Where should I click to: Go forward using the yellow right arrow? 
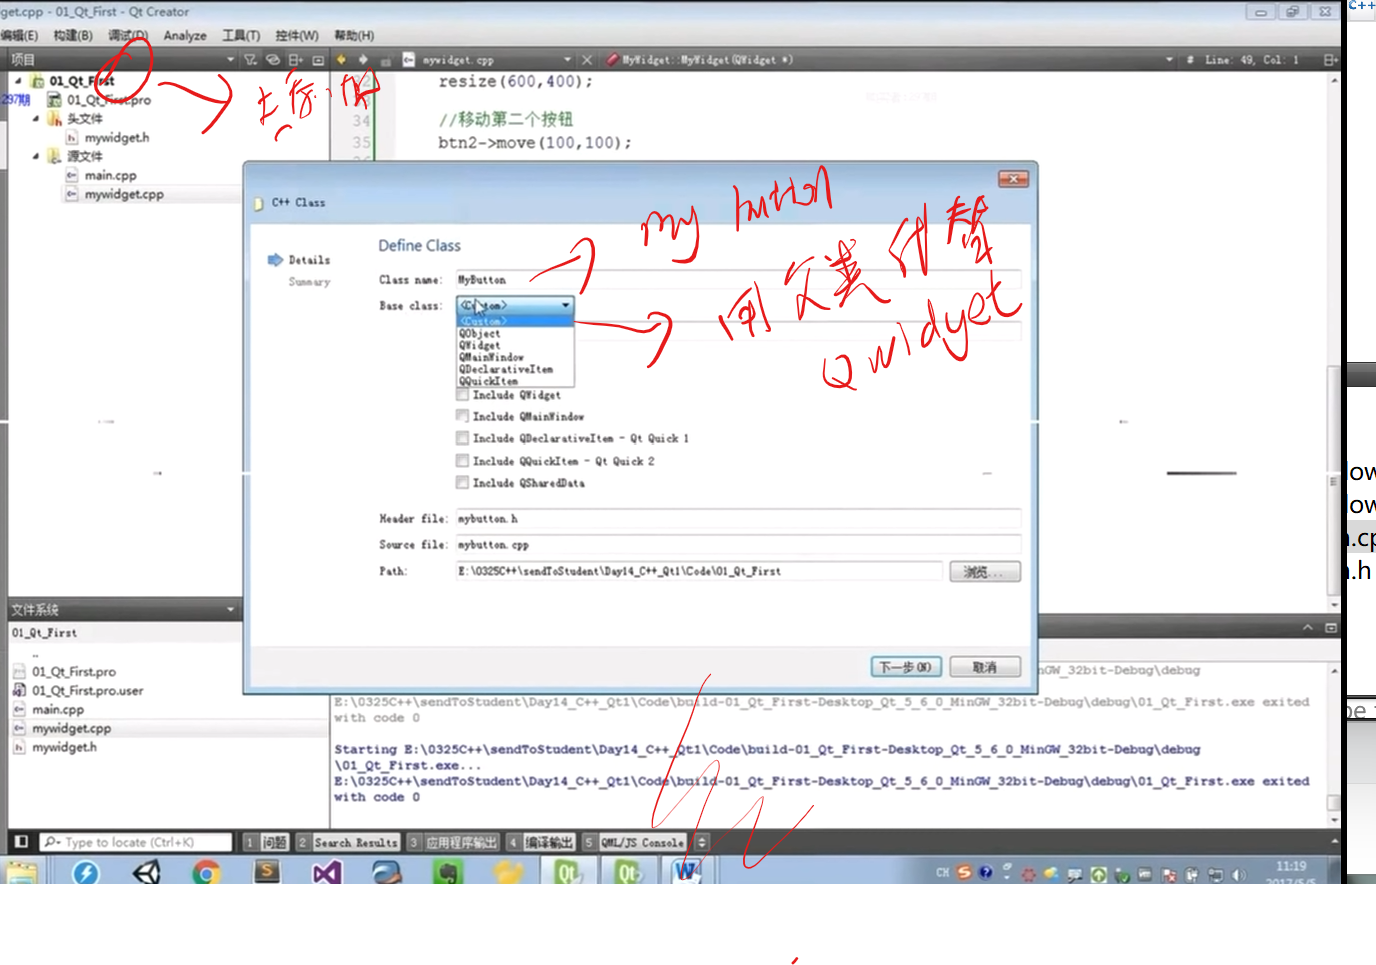pos(363,60)
